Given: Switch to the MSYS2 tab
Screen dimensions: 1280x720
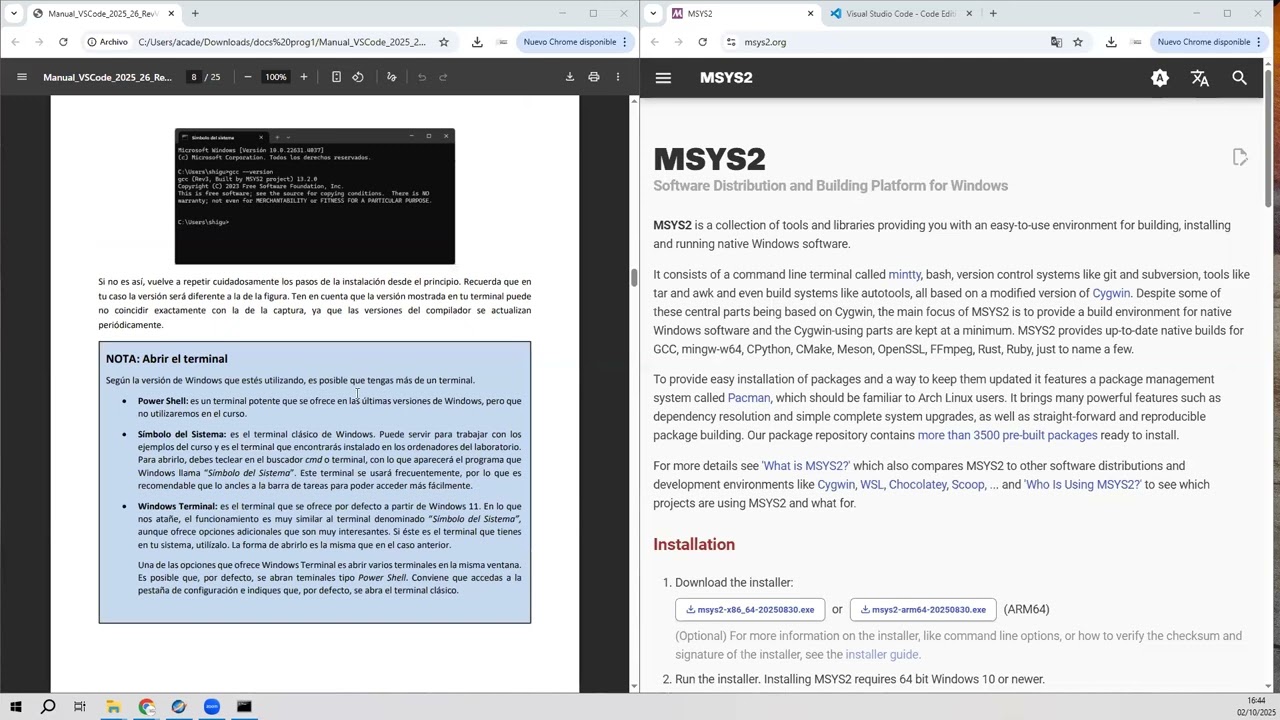Looking at the screenshot, I should point(742,14).
